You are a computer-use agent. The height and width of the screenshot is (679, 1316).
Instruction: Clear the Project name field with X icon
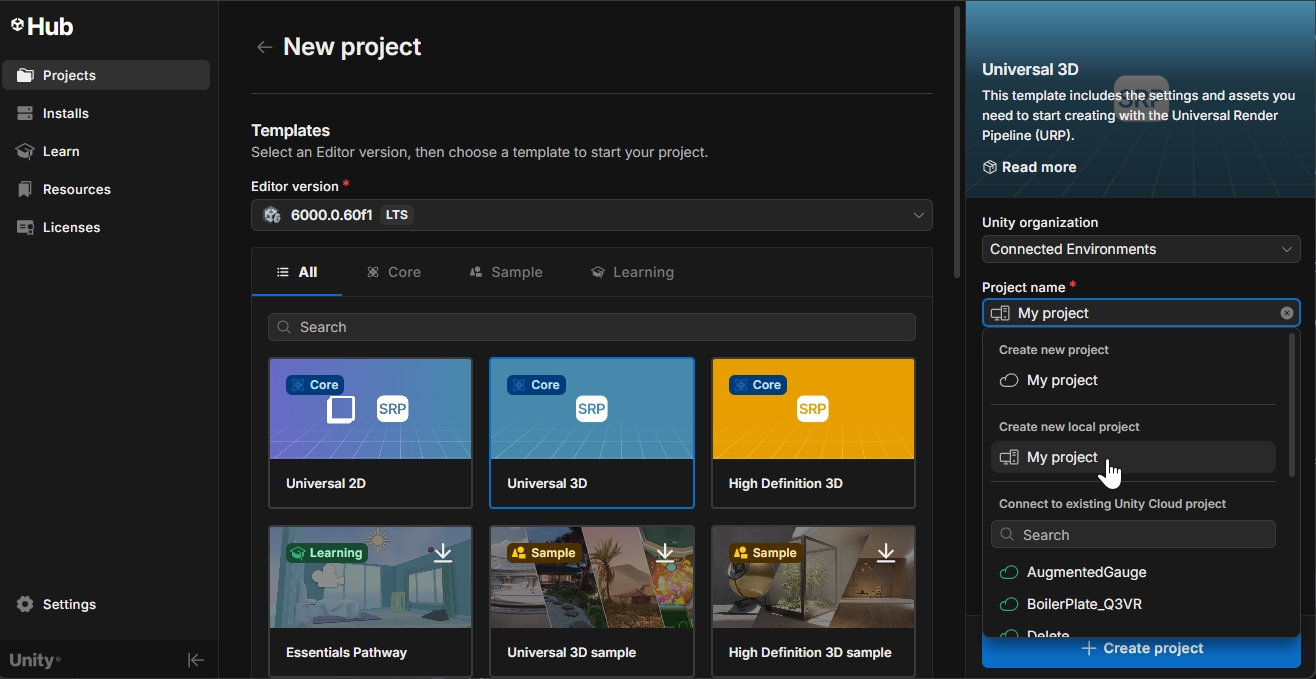click(x=1287, y=313)
